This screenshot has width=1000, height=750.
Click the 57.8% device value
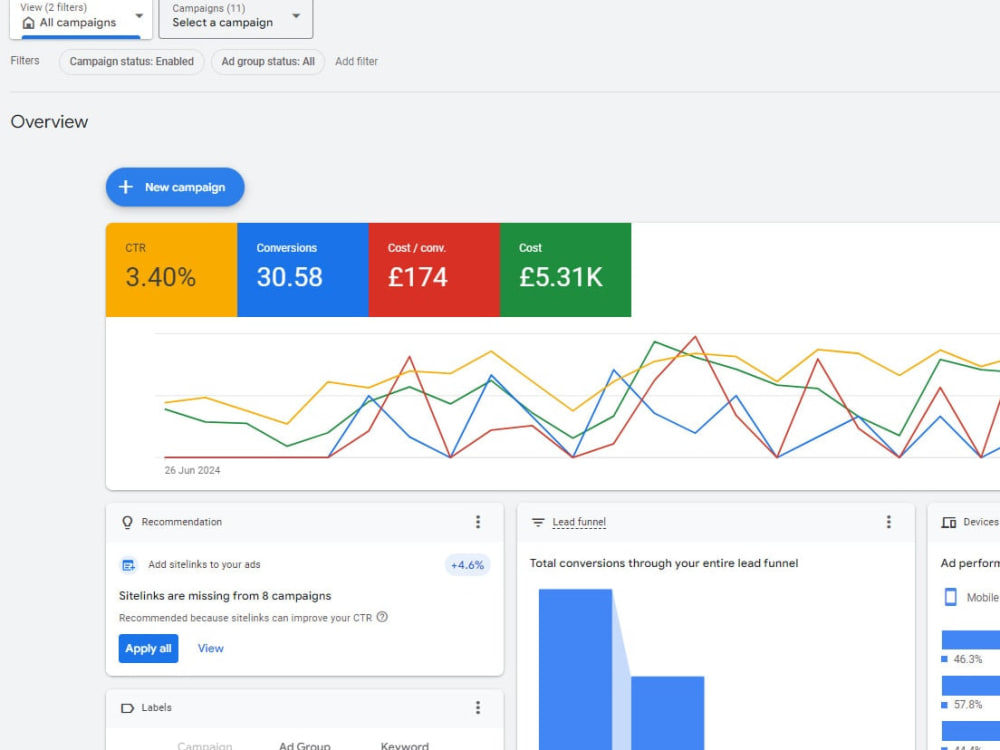[x=967, y=705]
